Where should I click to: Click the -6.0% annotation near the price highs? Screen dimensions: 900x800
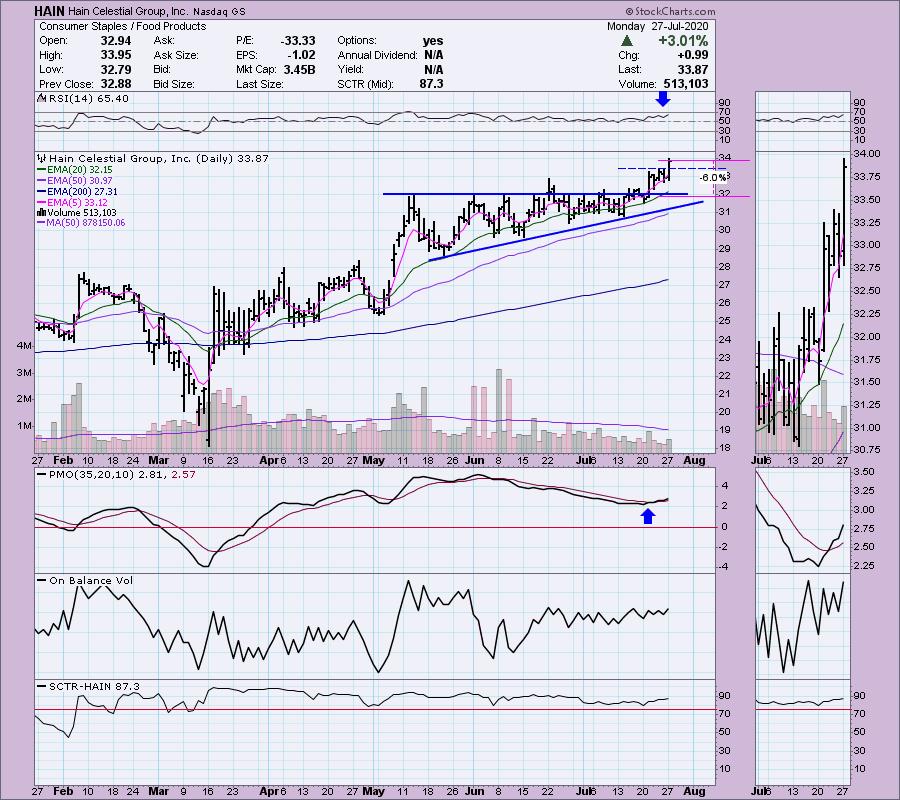[712, 178]
